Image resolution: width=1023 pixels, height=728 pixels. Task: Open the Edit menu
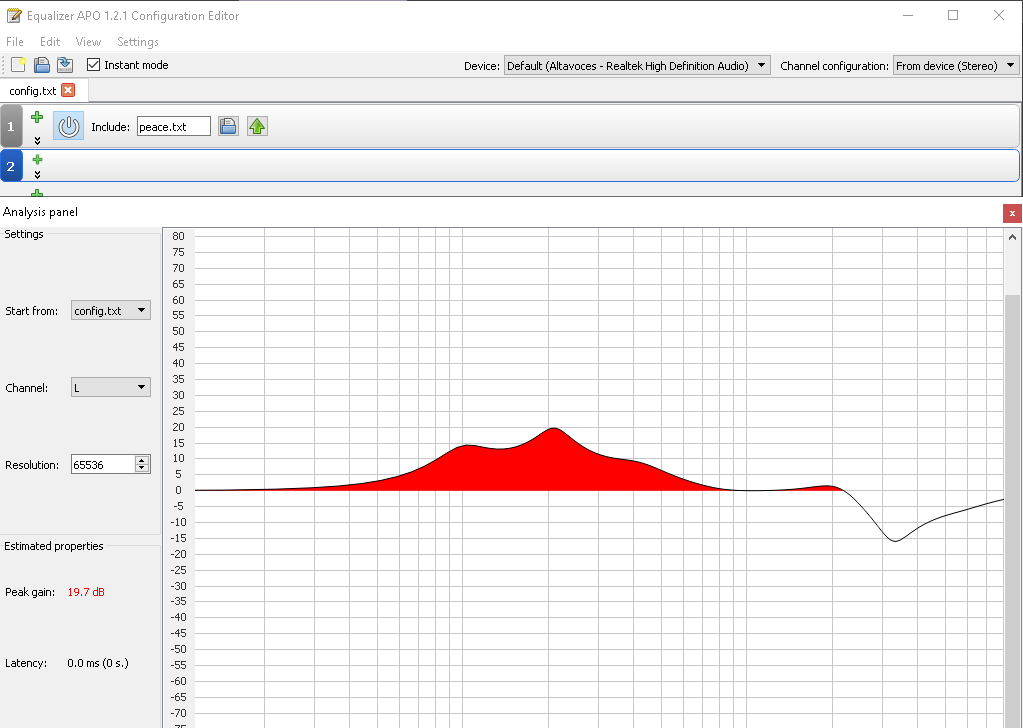click(50, 42)
